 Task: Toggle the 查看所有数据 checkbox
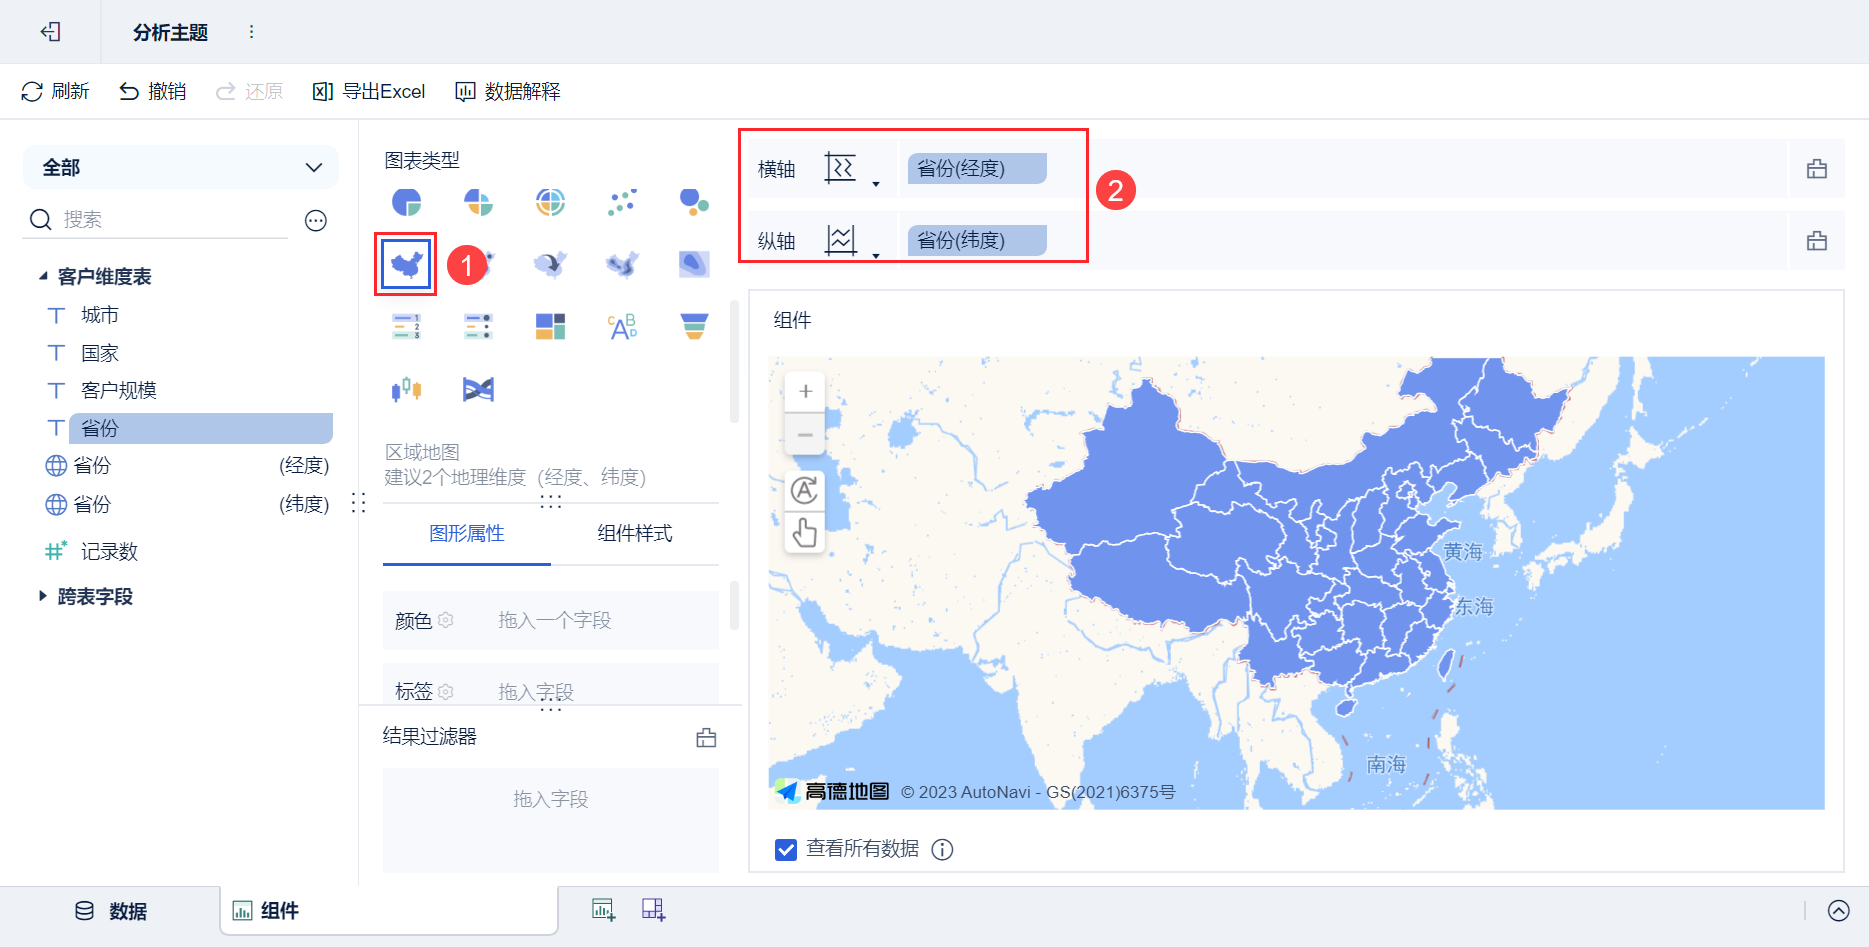click(786, 849)
